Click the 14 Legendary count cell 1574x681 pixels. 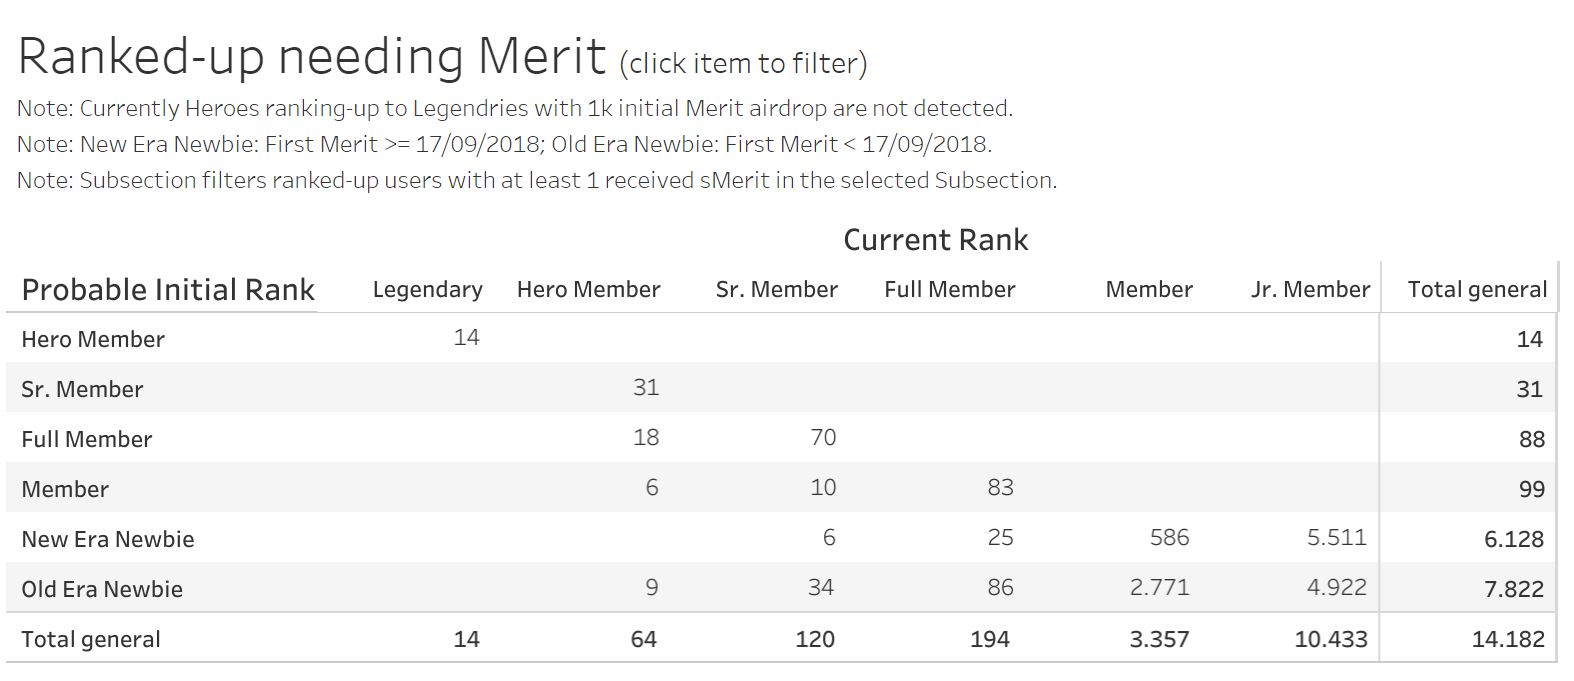466,337
